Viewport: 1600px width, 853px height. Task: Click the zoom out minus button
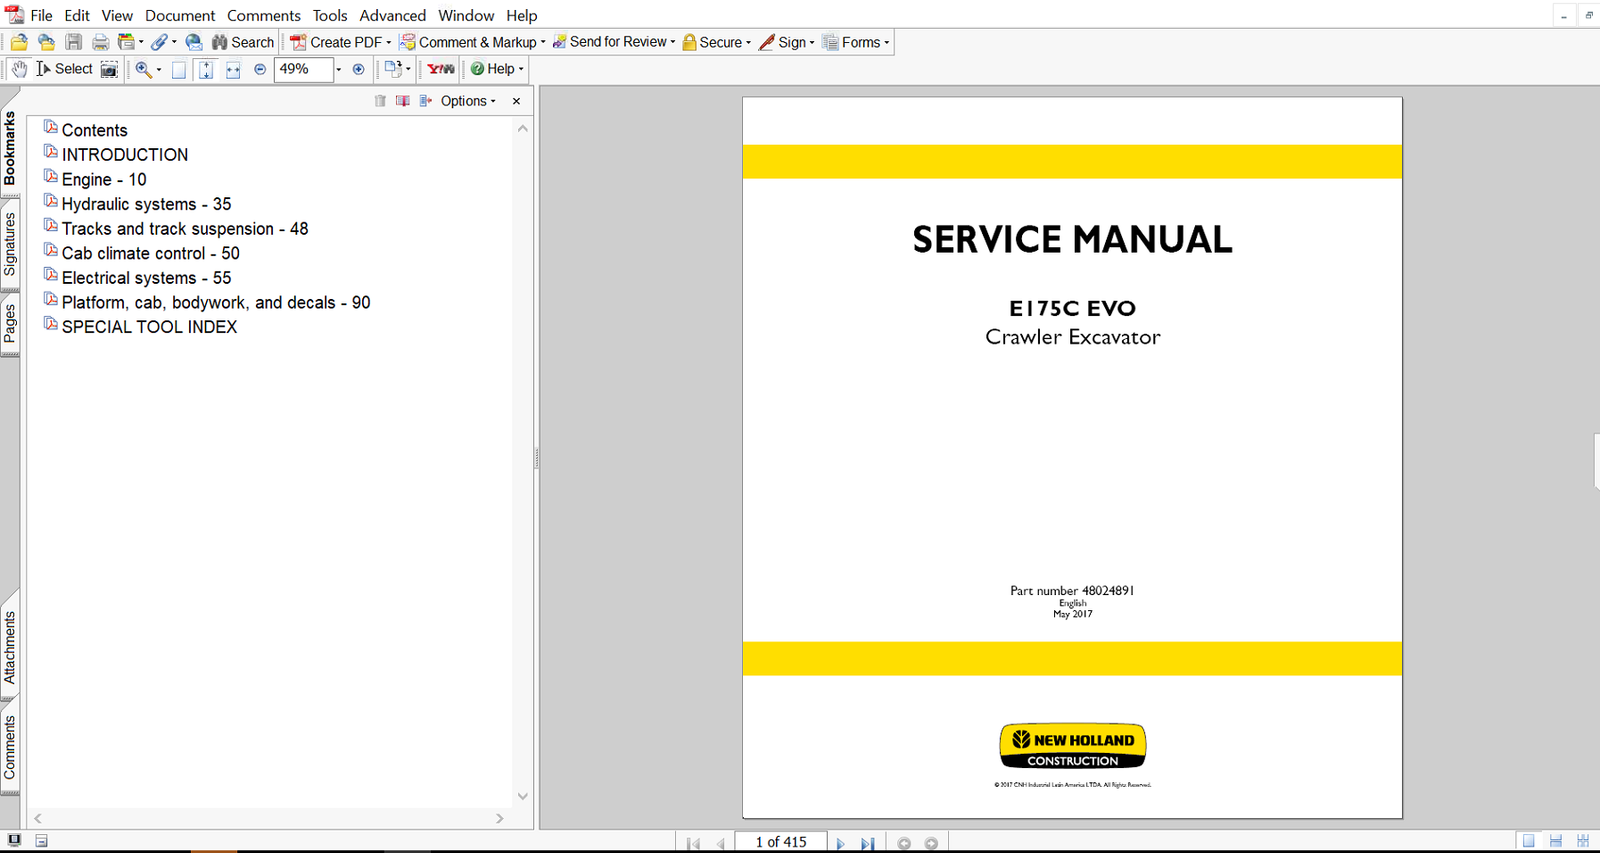coord(260,69)
